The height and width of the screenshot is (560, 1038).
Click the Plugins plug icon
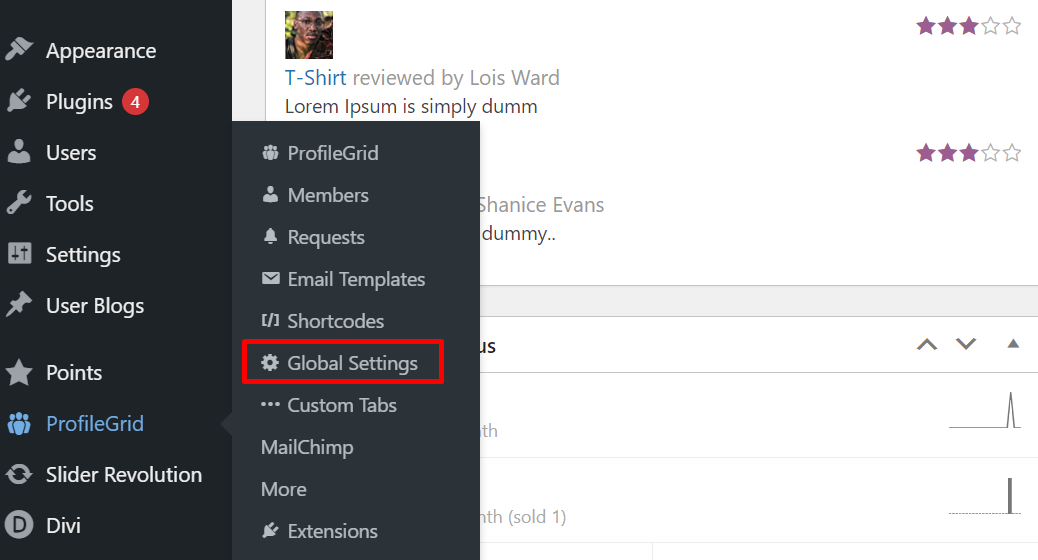(19, 101)
